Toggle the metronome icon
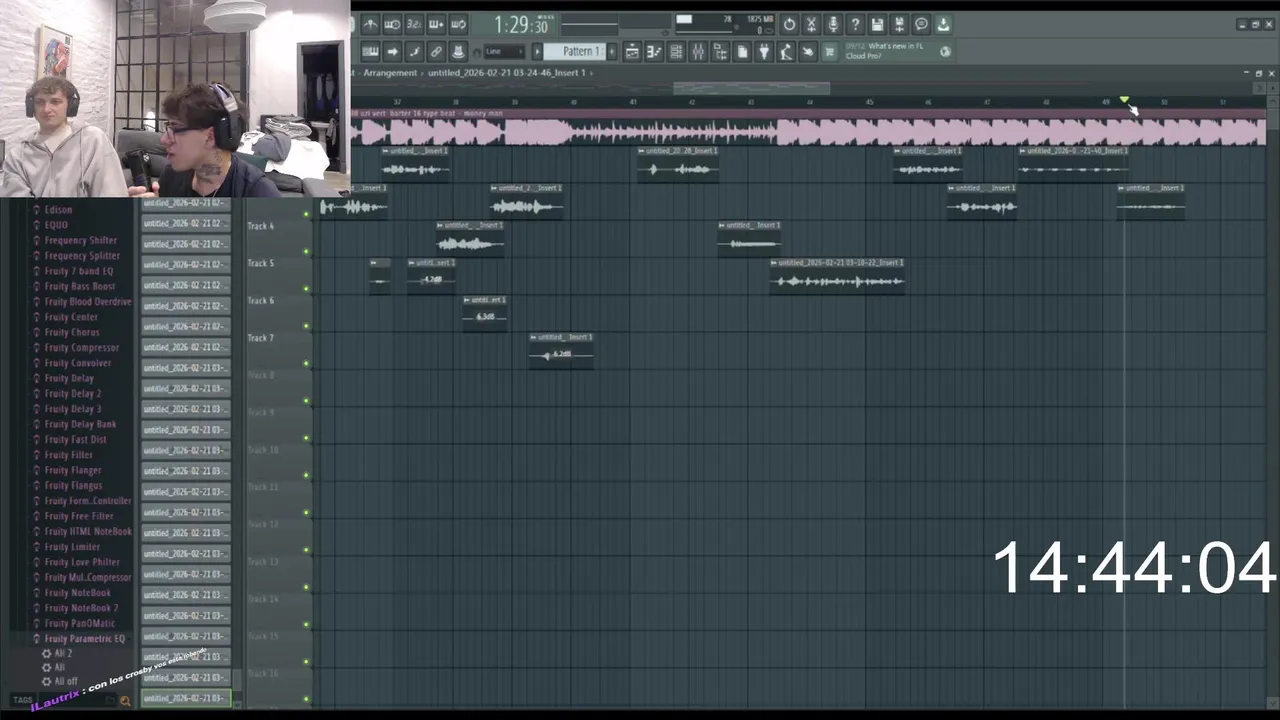Viewport: 1280px width, 720px height. [370, 24]
